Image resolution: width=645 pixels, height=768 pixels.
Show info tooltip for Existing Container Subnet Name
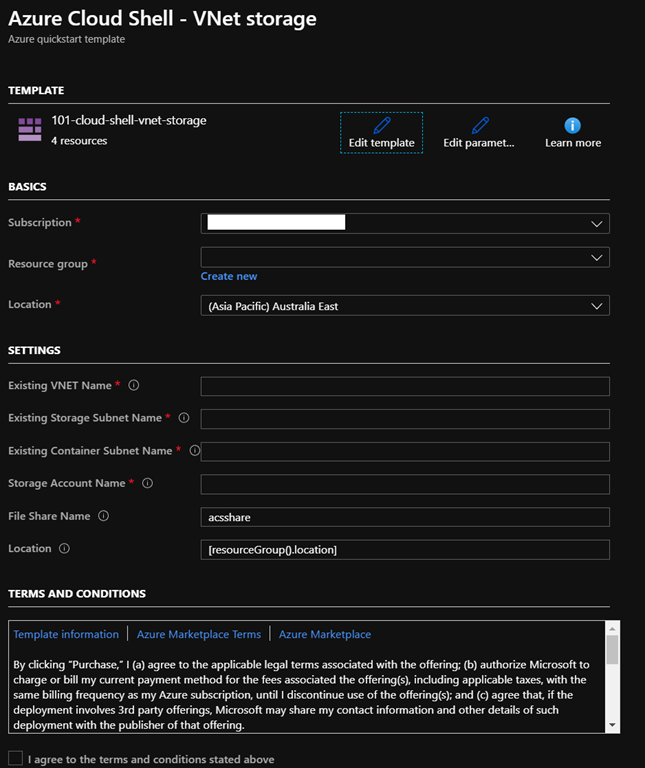pos(194,451)
